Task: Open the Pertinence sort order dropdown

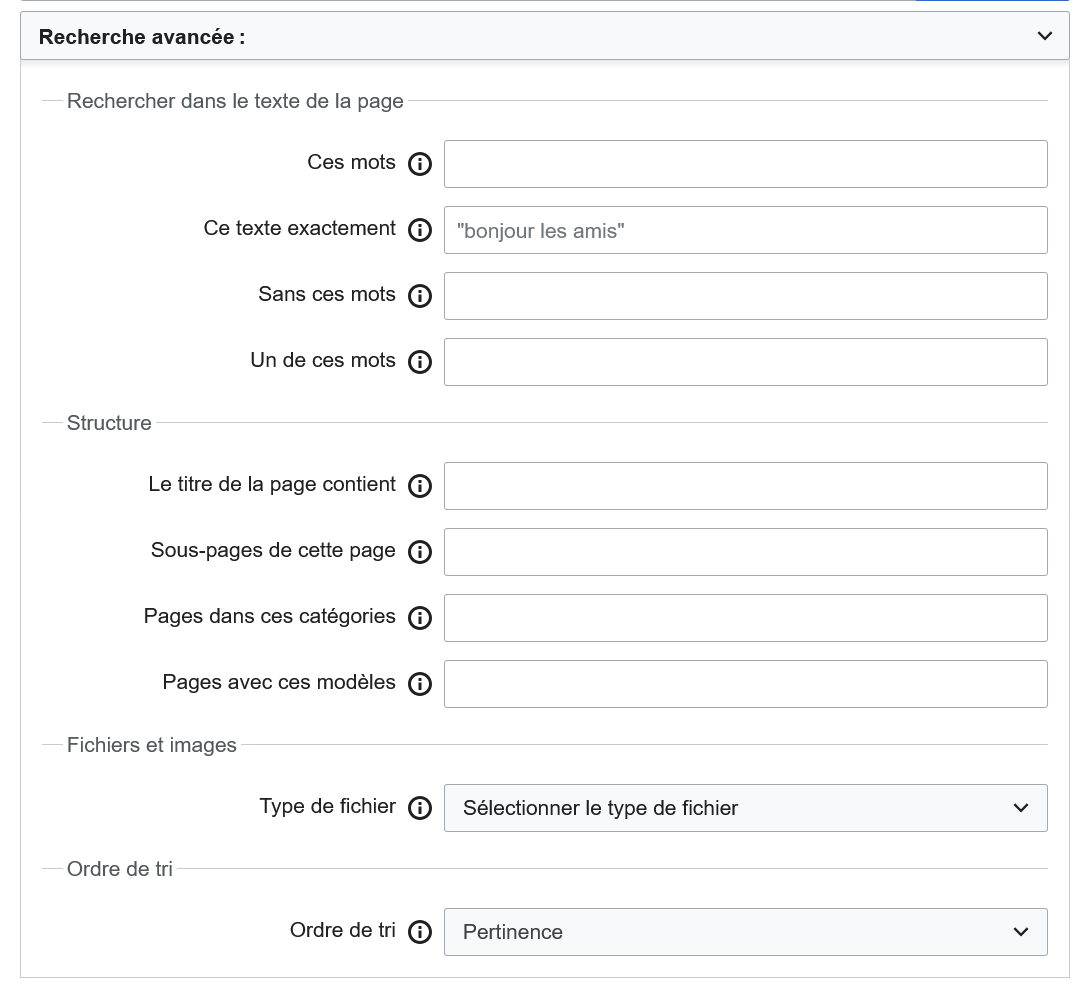Action: point(746,932)
